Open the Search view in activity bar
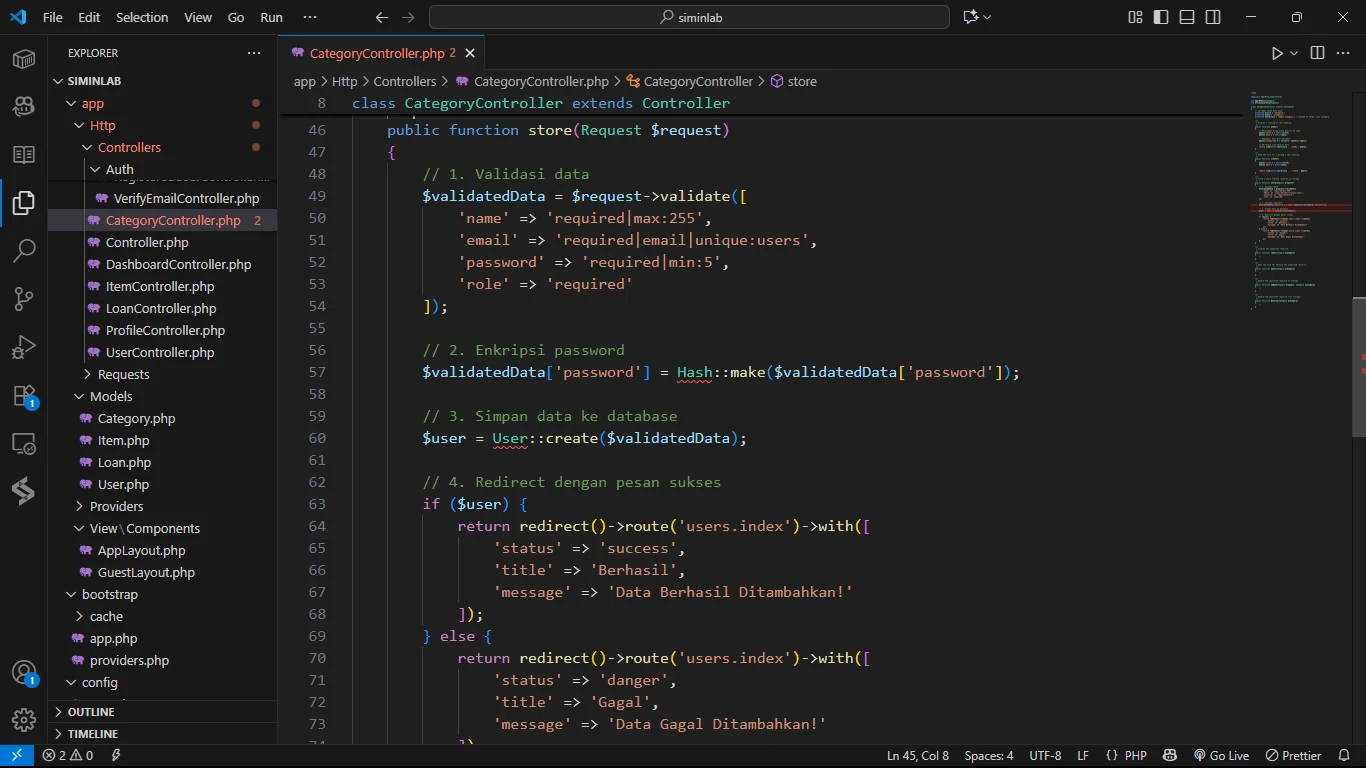The width and height of the screenshot is (1366, 768). click(x=24, y=251)
